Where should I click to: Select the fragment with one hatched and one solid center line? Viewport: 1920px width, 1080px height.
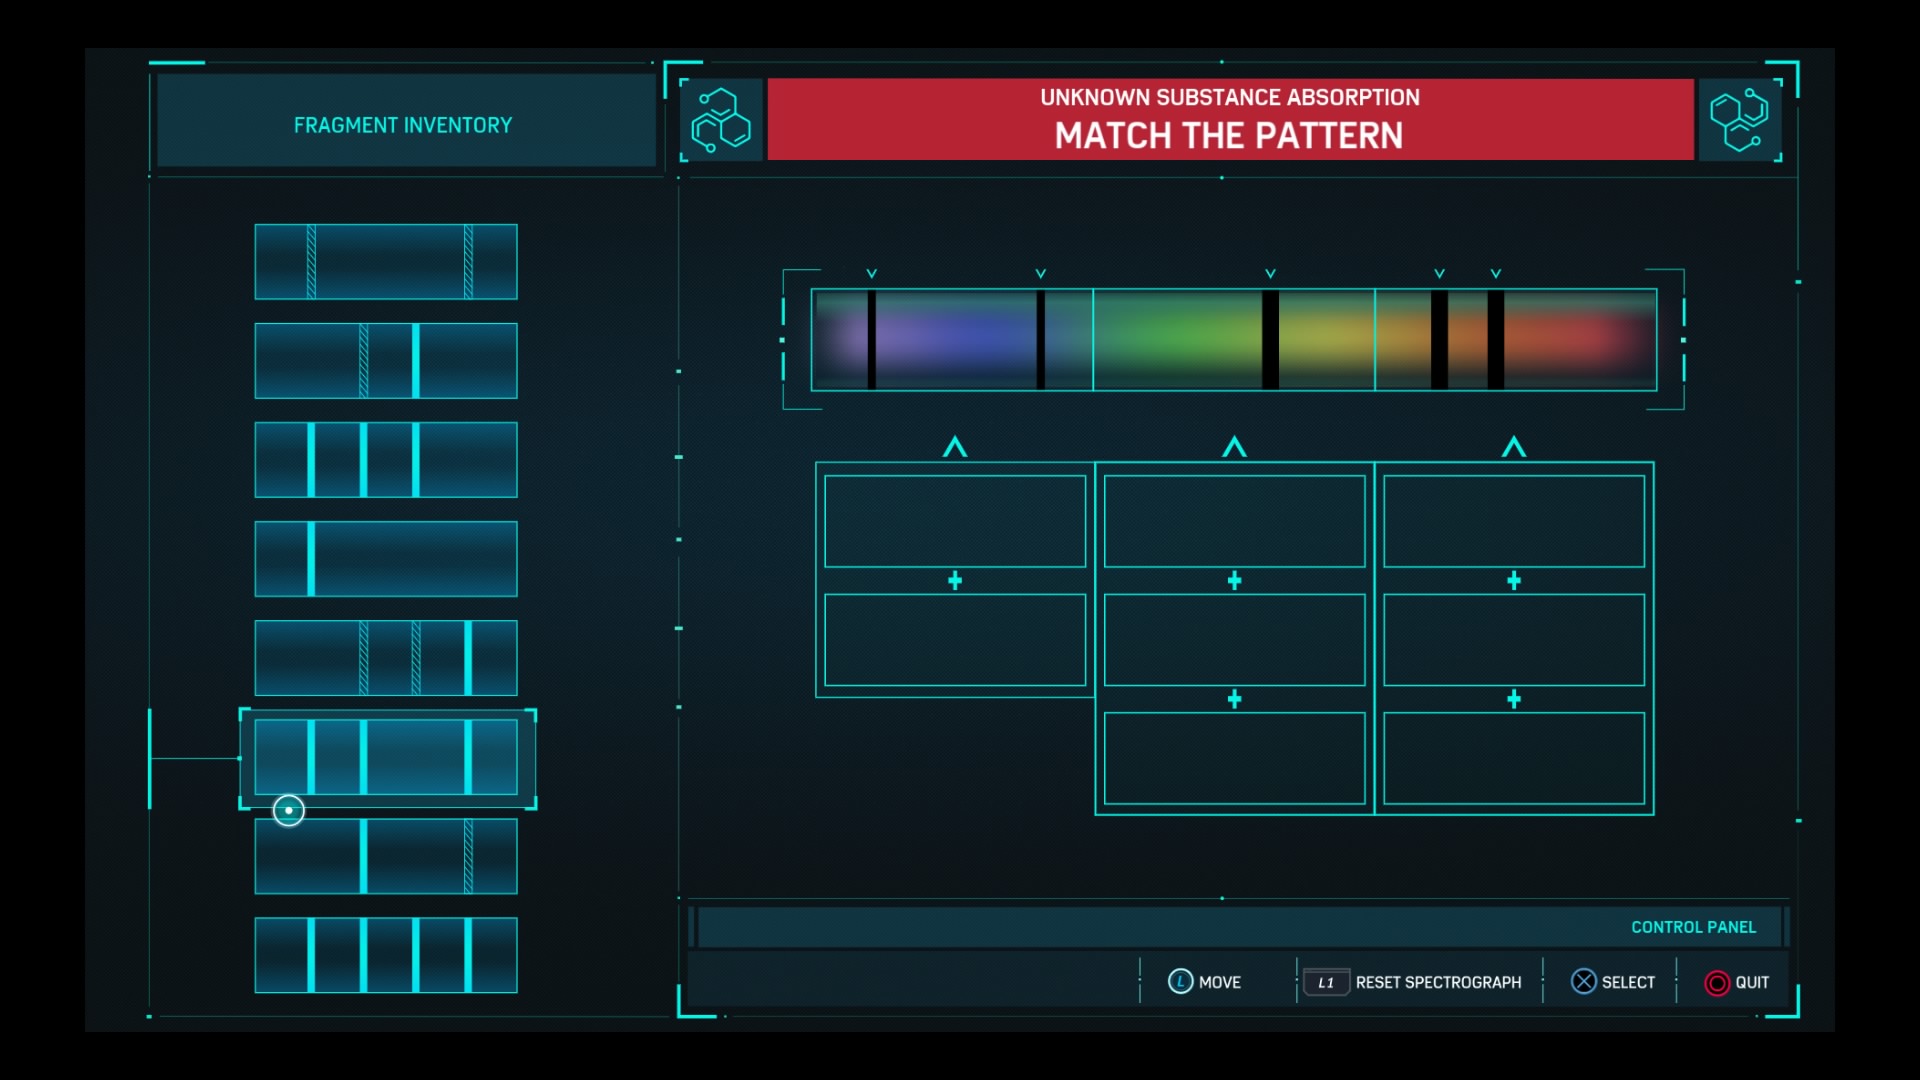[x=386, y=361]
